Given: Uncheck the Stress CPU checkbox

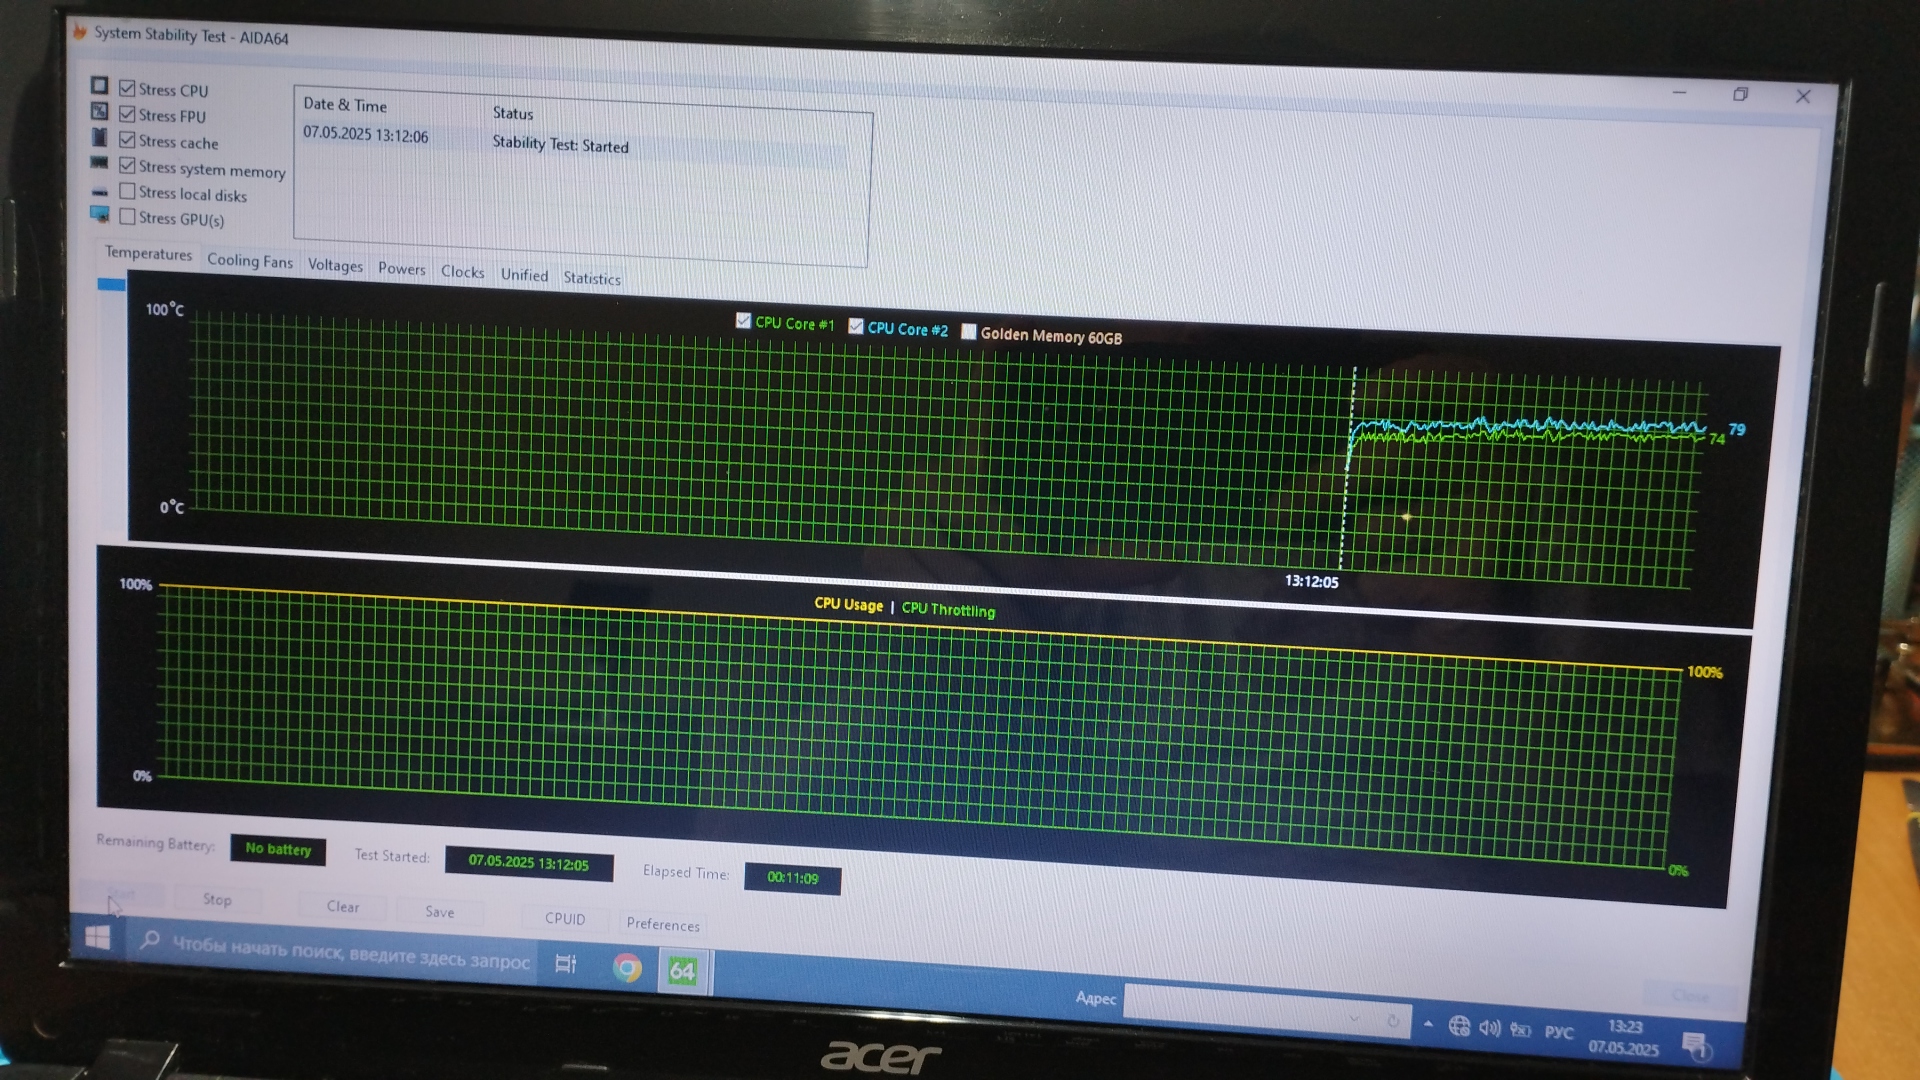Looking at the screenshot, I should [127, 88].
